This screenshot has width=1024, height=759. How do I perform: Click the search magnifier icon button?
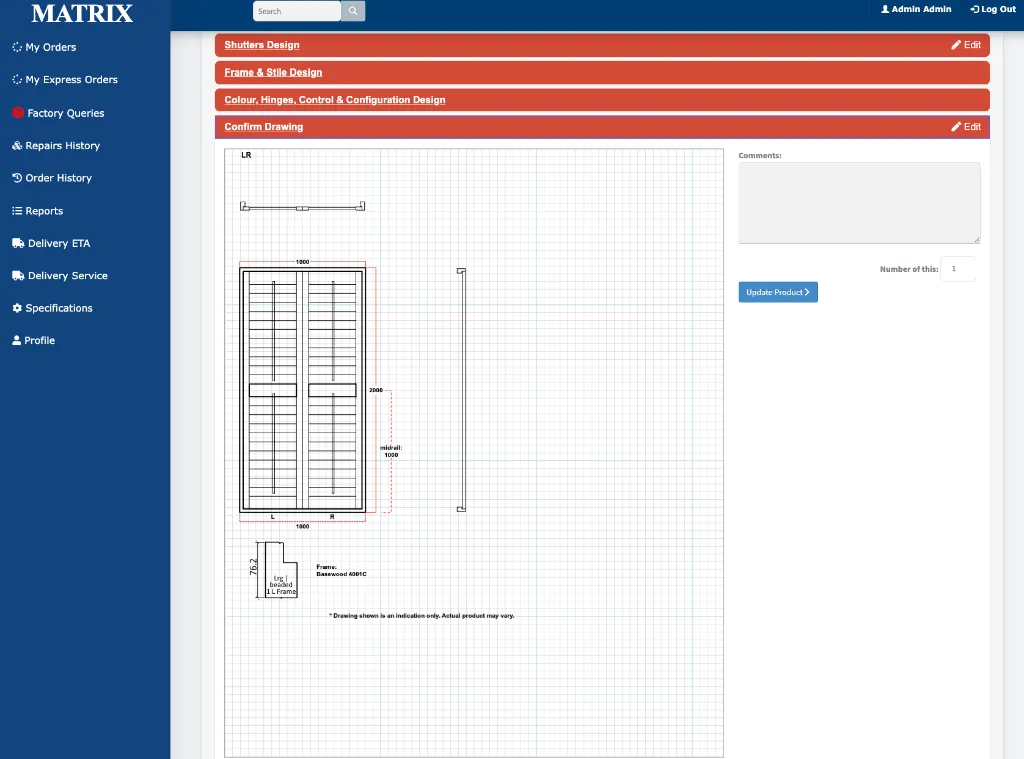[x=353, y=11]
